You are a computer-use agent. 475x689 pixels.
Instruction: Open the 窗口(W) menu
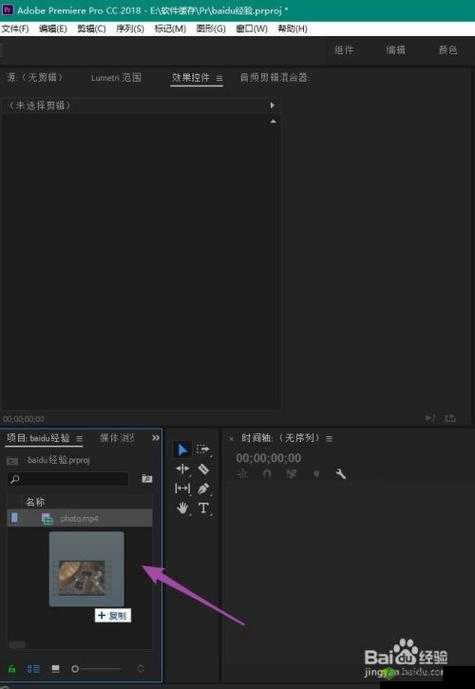coord(251,29)
